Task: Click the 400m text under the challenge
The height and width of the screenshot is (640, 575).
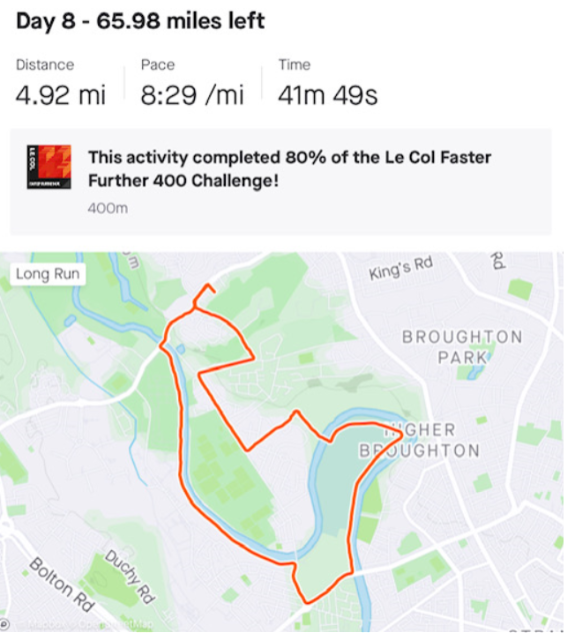Action: pyautogui.click(x=108, y=209)
